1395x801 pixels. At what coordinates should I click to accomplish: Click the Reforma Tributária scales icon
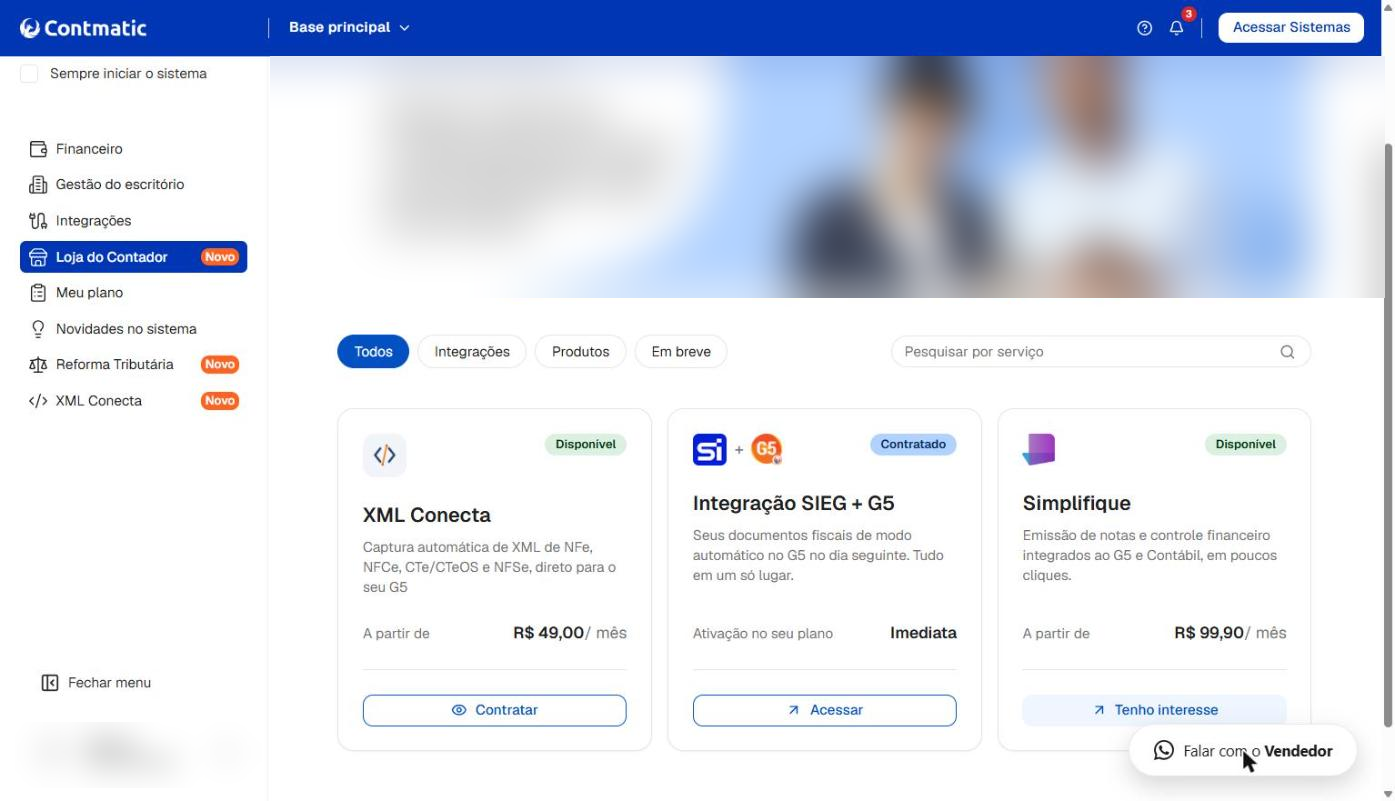pyautogui.click(x=39, y=365)
